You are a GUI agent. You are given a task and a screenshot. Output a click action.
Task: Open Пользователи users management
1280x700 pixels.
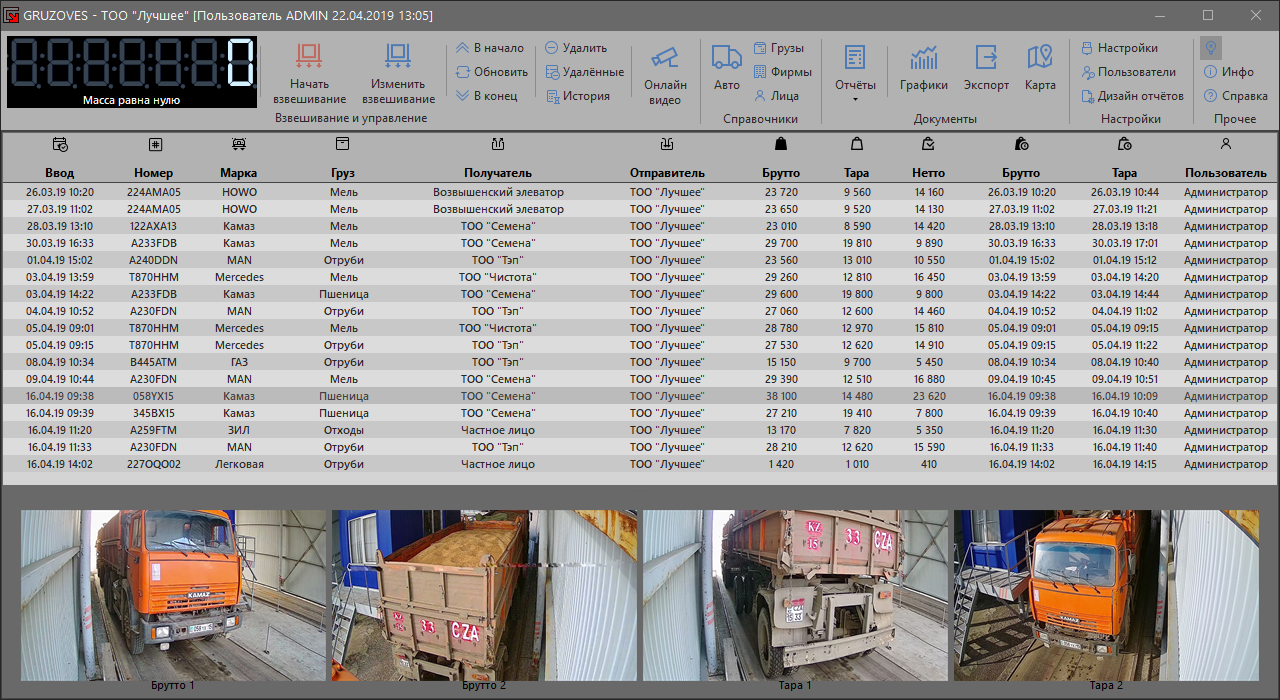tap(1128, 72)
